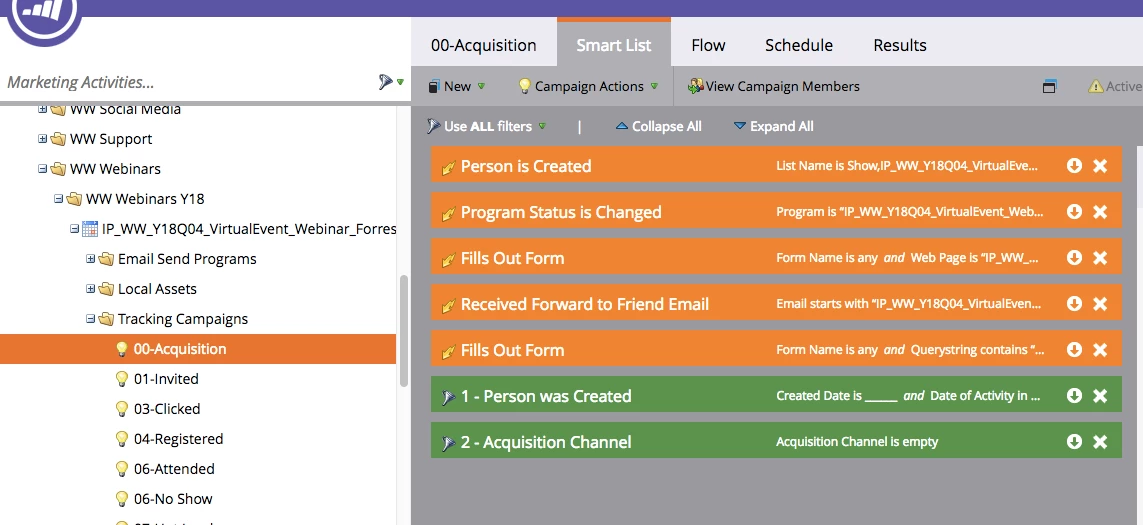The height and width of the screenshot is (525, 1143).
Task: Click the window layout icon near Active
Action: click(x=1049, y=87)
